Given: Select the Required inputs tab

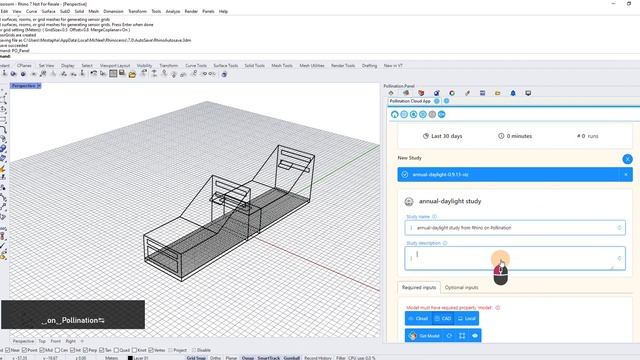Looking at the screenshot, I should click(419, 287).
